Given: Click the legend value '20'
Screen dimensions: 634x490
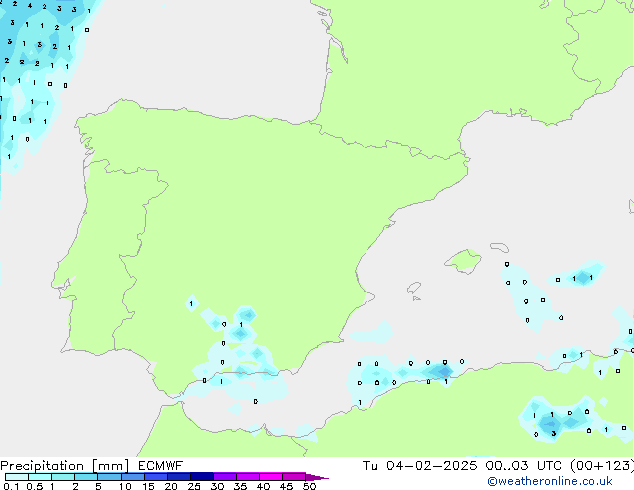Looking at the screenshot, I should tap(171, 486).
